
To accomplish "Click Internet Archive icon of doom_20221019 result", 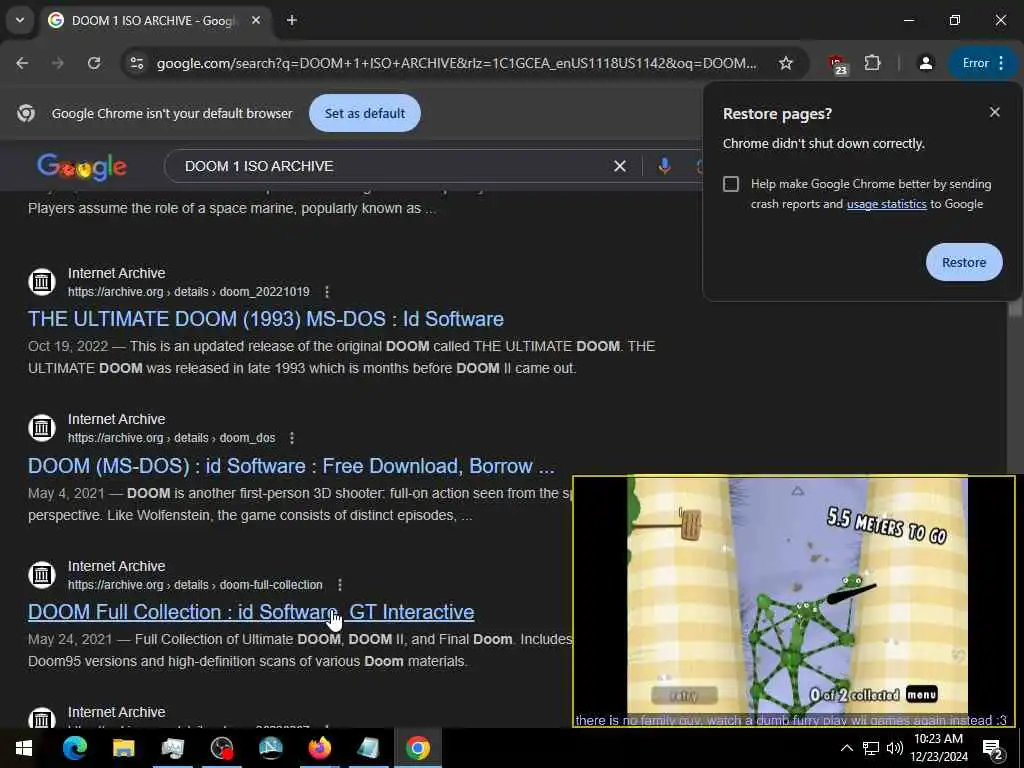I will [x=42, y=282].
